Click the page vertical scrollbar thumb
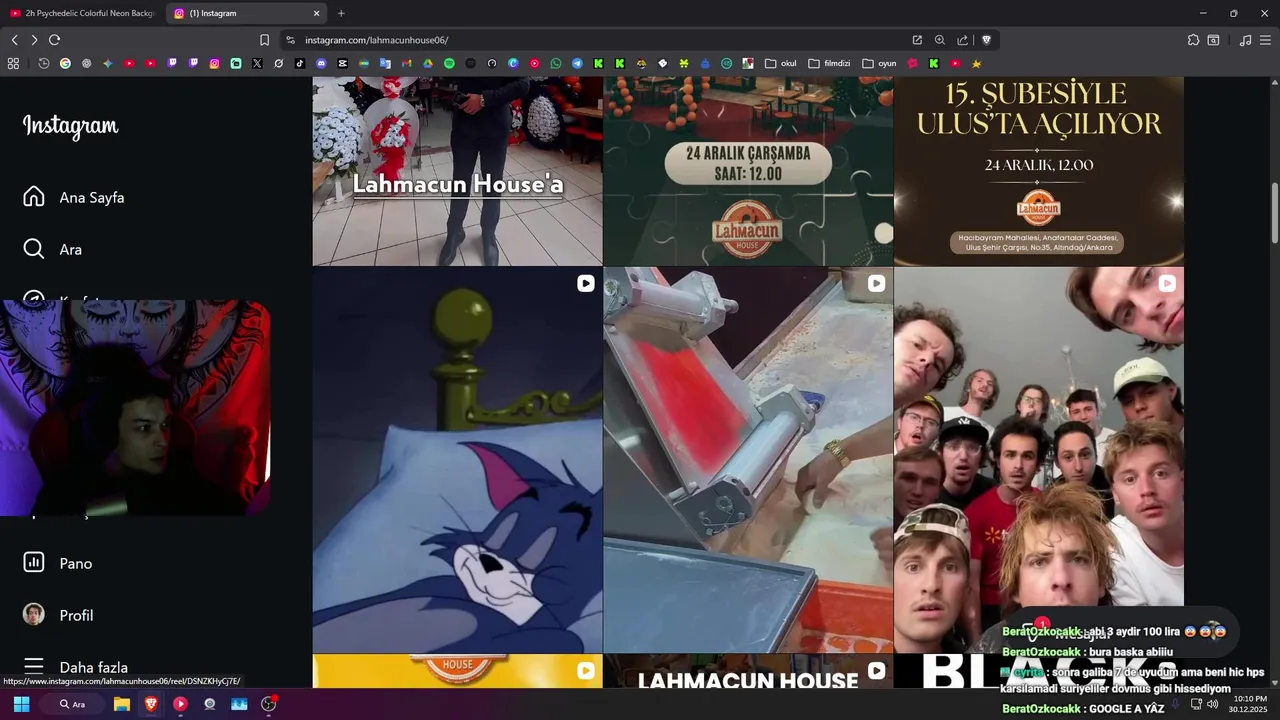 pyautogui.click(x=1274, y=212)
